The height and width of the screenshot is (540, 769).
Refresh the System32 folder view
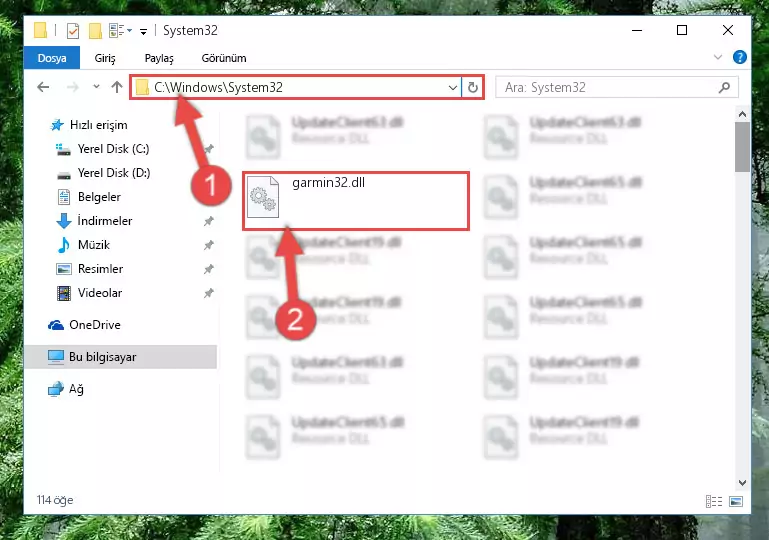tap(473, 88)
